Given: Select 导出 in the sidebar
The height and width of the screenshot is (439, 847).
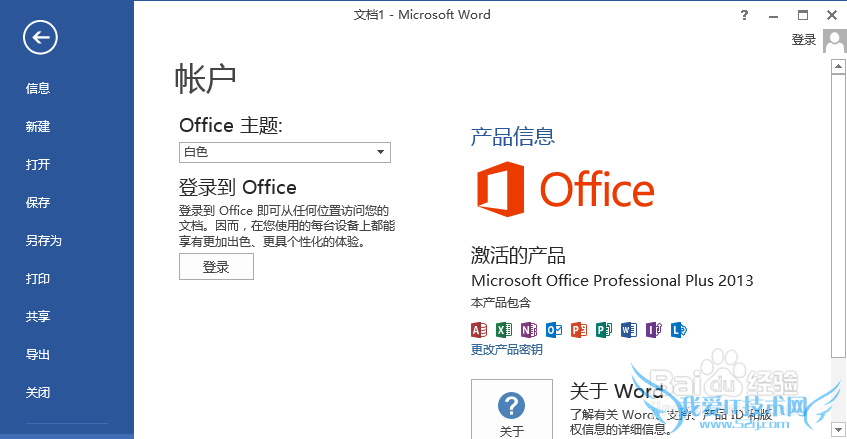Looking at the screenshot, I should 38,355.
